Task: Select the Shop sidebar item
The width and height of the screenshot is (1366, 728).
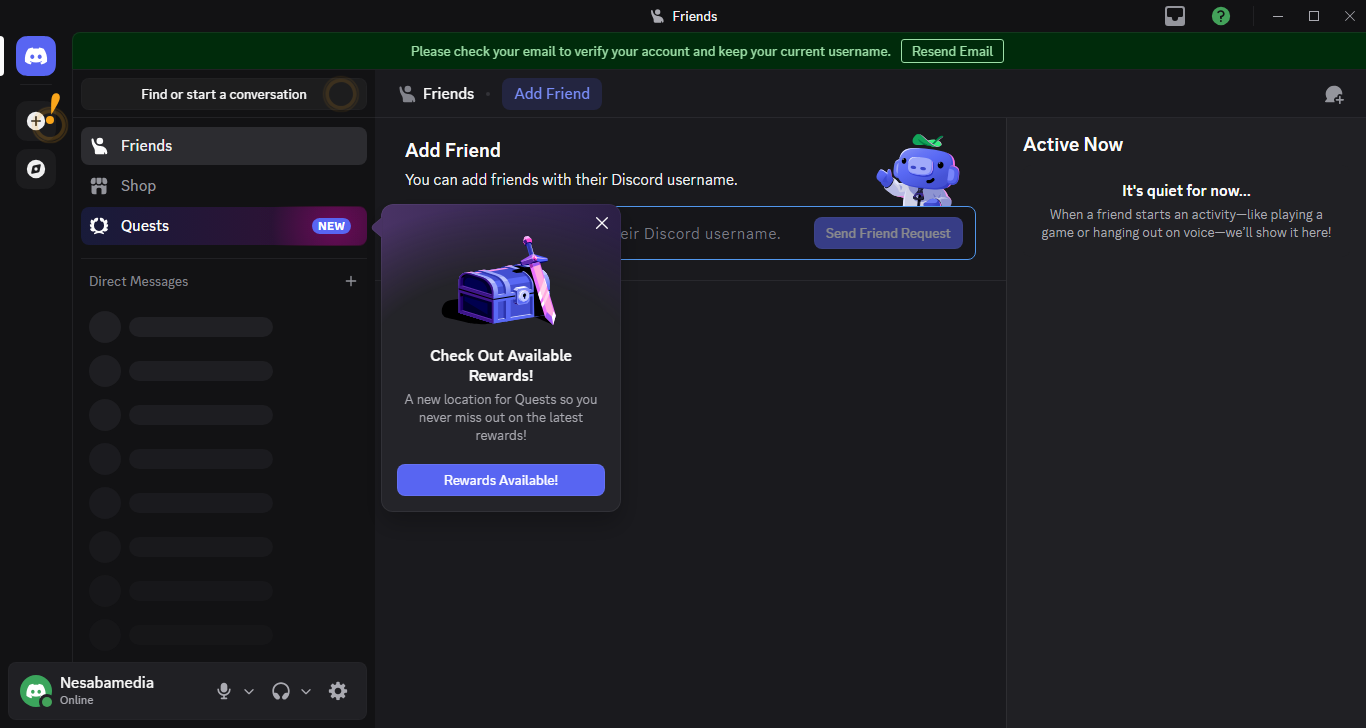Action: pos(138,186)
